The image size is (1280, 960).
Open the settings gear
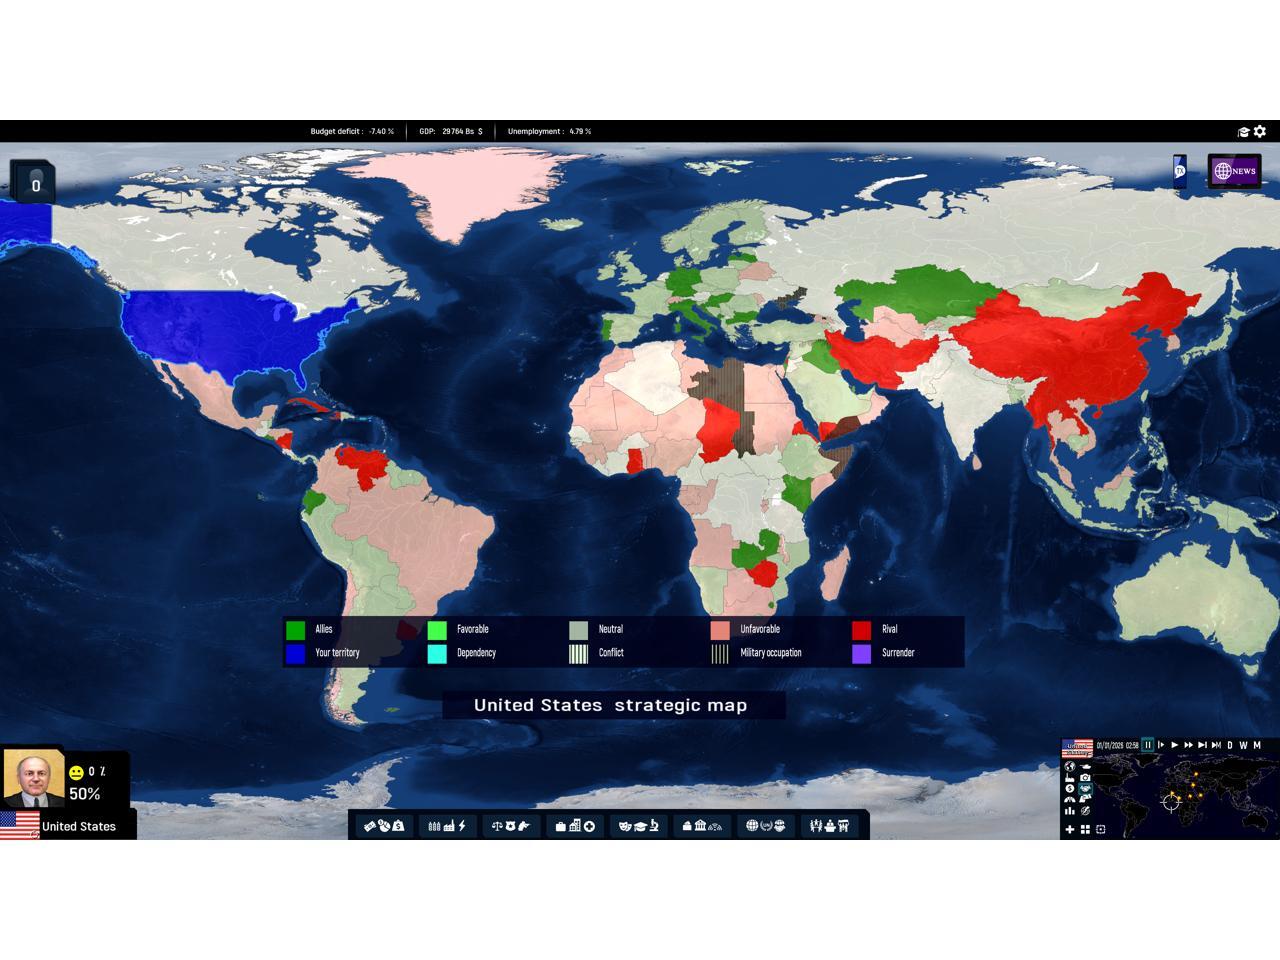pos(1260,131)
